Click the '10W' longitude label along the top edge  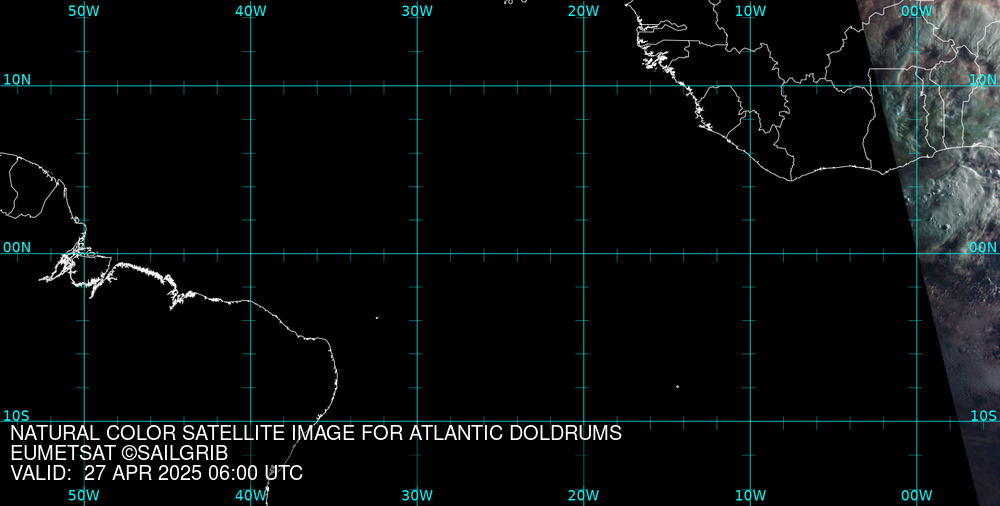(x=750, y=11)
